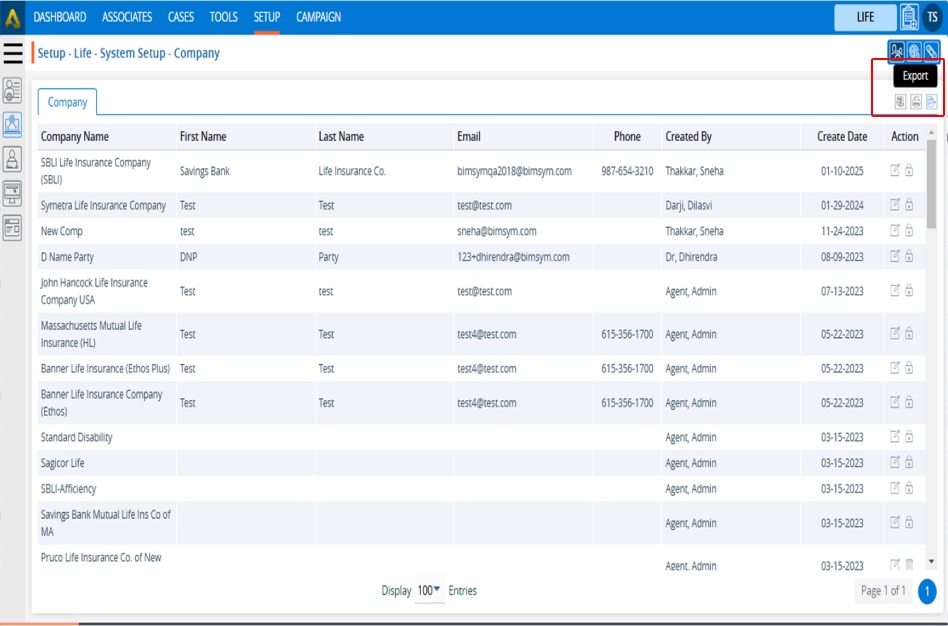Toggle the lock for Sagicor Life row
Viewport: 948px width, 626px height.
909,463
